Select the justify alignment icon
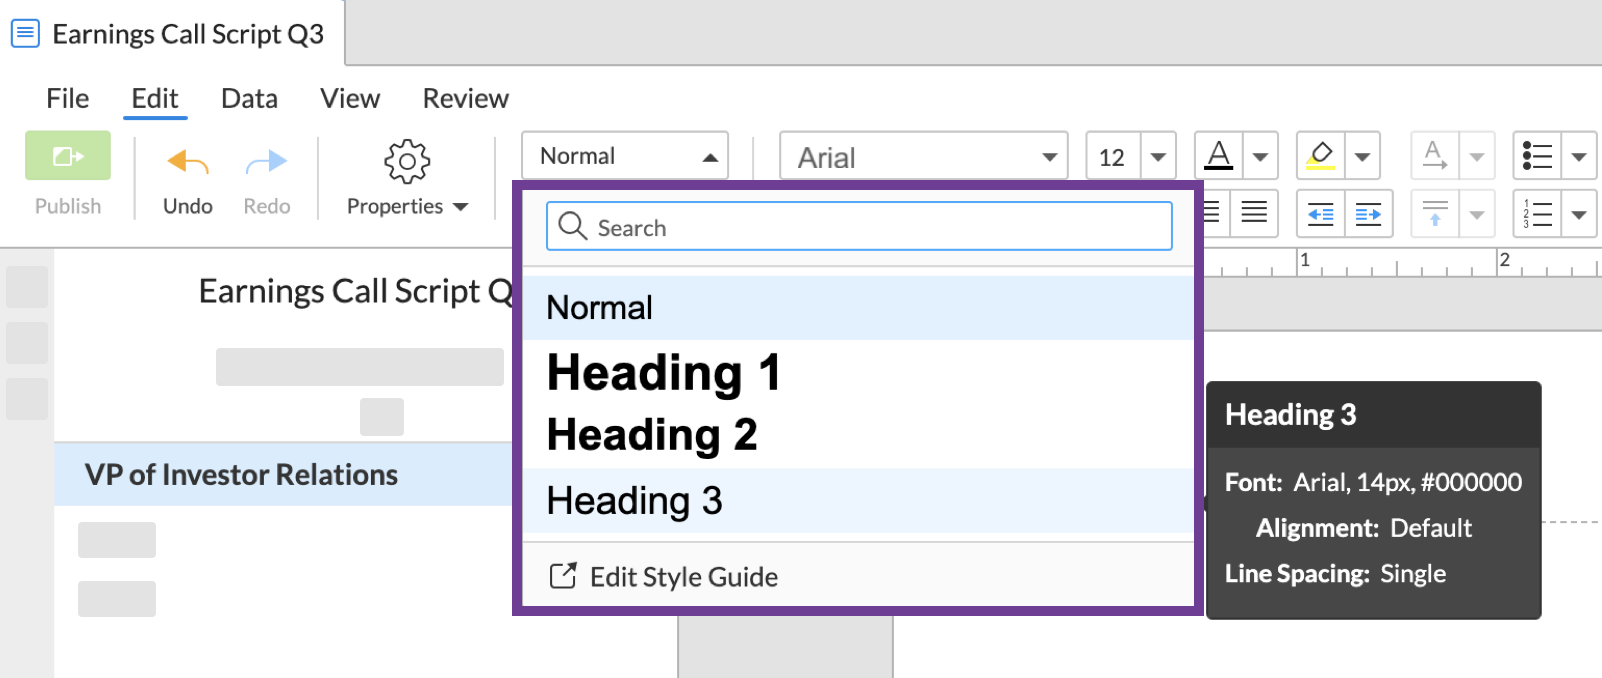The height and width of the screenshot is (678, 1602). click(1252, 213)
